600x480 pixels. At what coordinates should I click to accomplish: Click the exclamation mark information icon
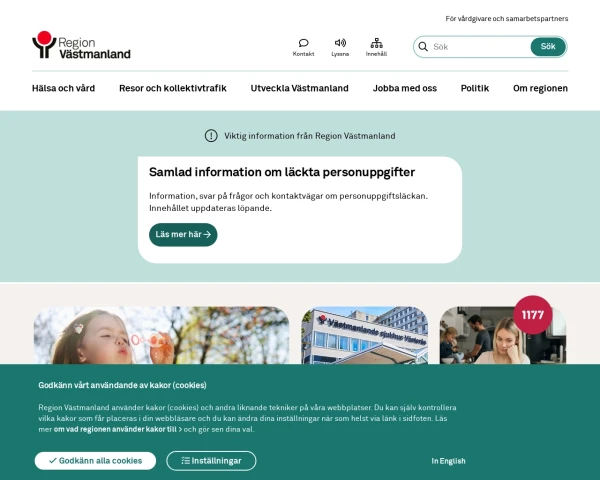pos(211,136)
